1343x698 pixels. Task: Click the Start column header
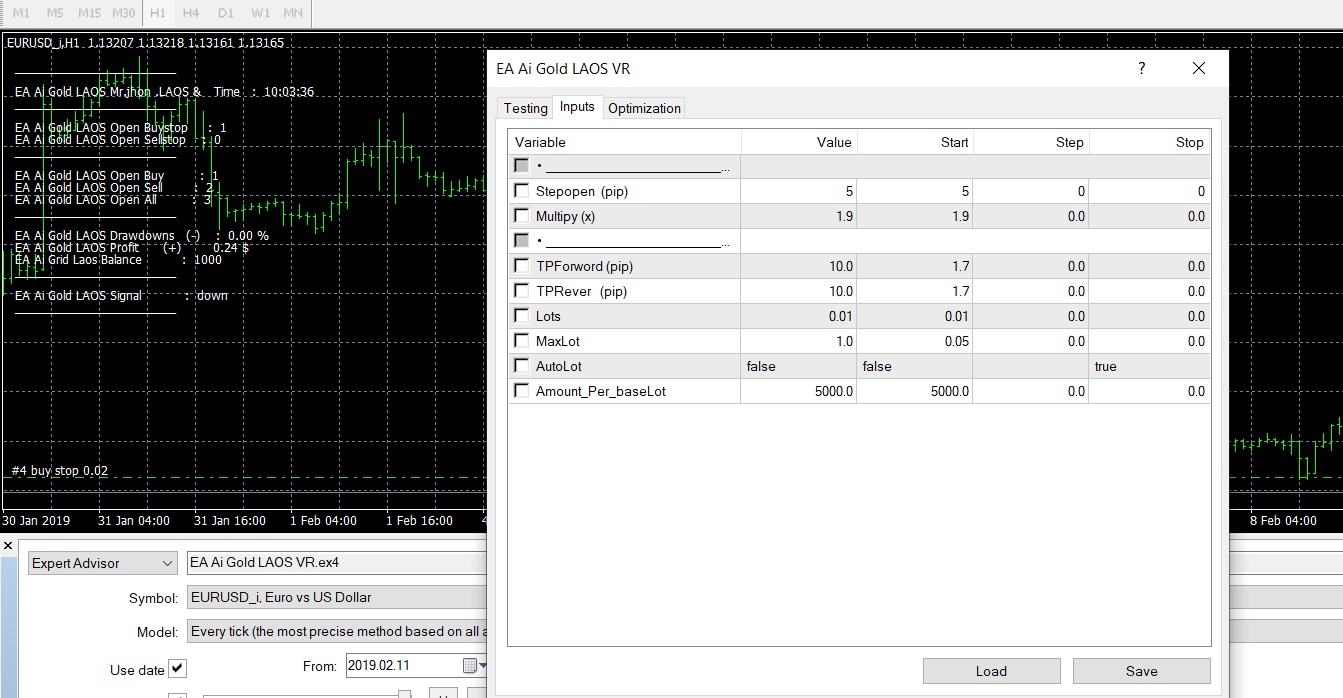pyautogui.click(x=915, y=142)
